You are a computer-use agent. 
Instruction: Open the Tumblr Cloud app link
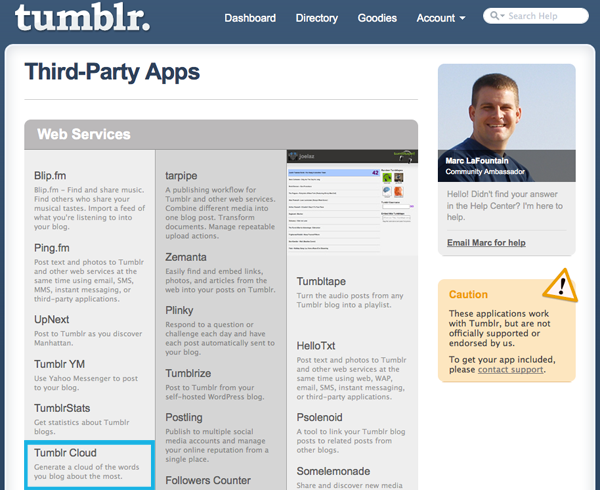65,453
